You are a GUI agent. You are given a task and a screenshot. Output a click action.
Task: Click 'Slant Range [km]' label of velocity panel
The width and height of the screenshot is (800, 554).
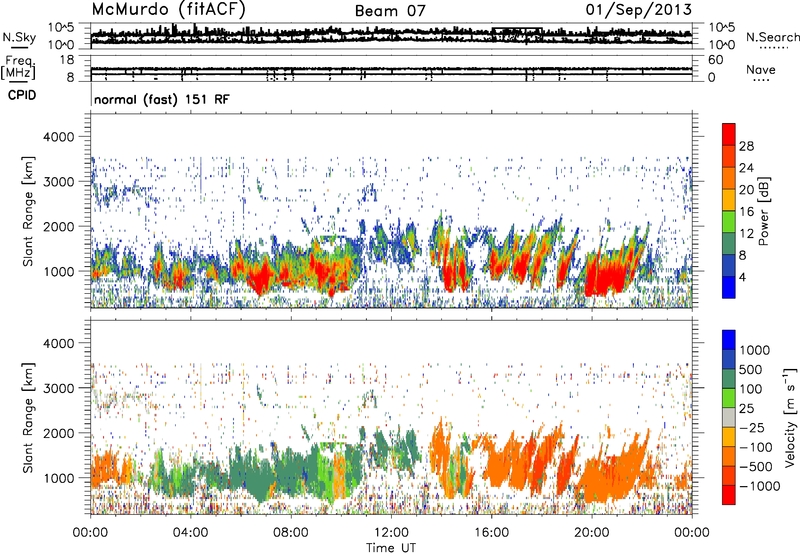pos(28,417)
